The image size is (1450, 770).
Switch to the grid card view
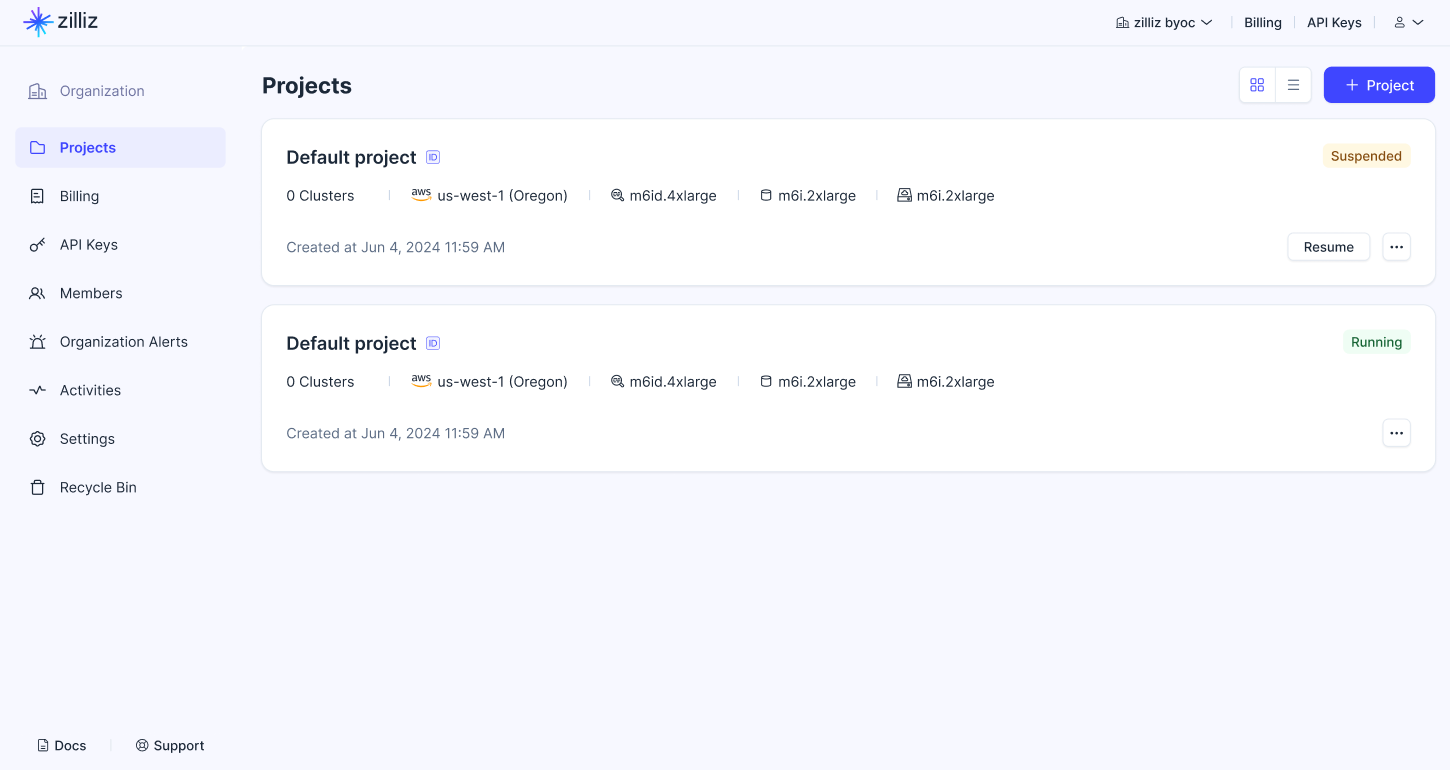[x=1257, y=85]
